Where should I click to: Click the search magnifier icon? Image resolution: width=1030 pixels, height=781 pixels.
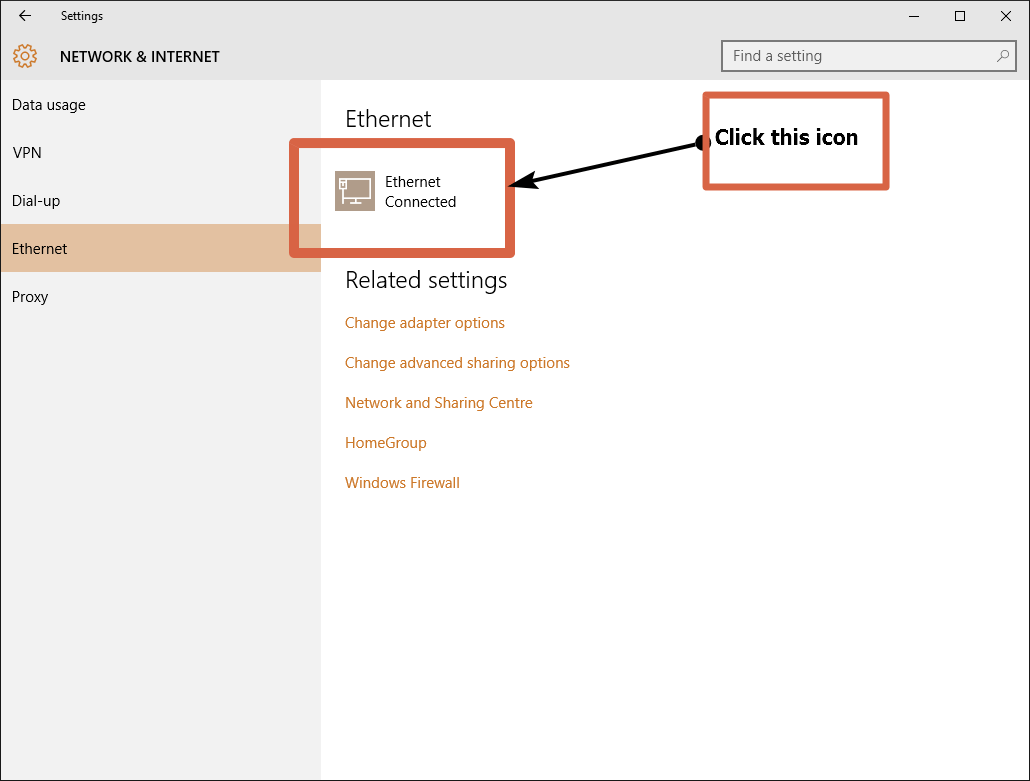coord(1002,56)
